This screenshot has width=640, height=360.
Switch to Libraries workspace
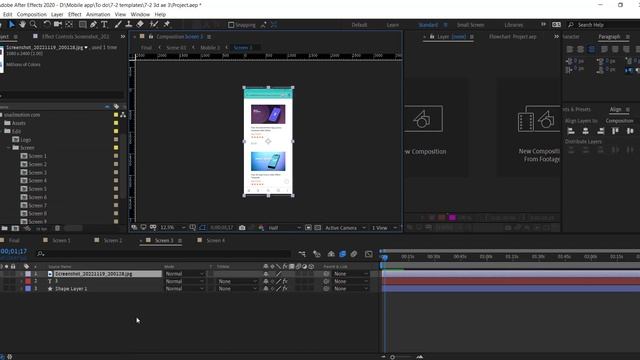[x=513, y=25]
